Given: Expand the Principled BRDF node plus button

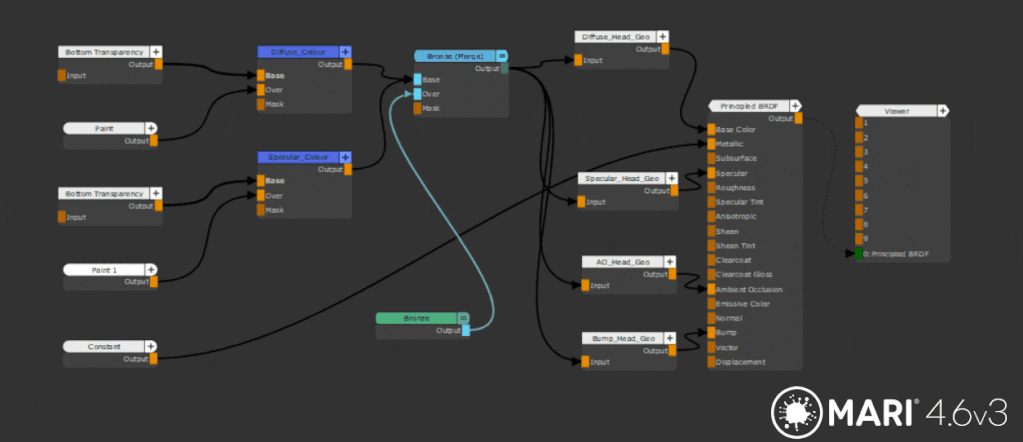Looking at the screenshot, I should pos(797,105).
